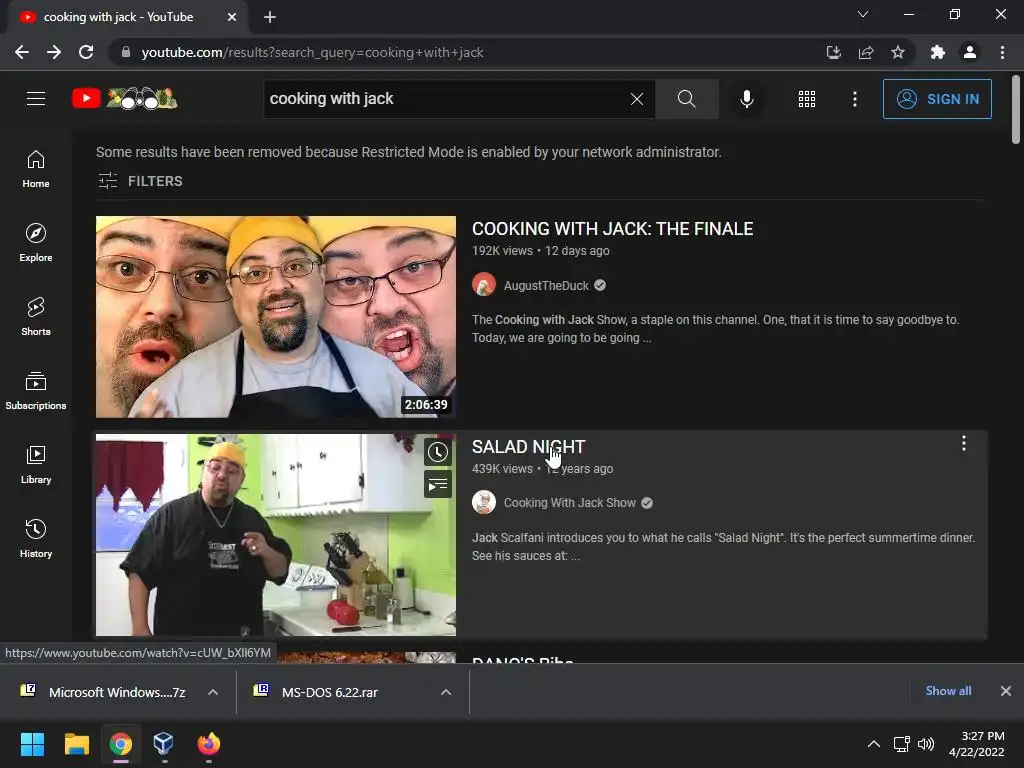Click Cooking With Jack Show avatar
The width and height of the screenshot is (1024, 768).
(484, 502)
